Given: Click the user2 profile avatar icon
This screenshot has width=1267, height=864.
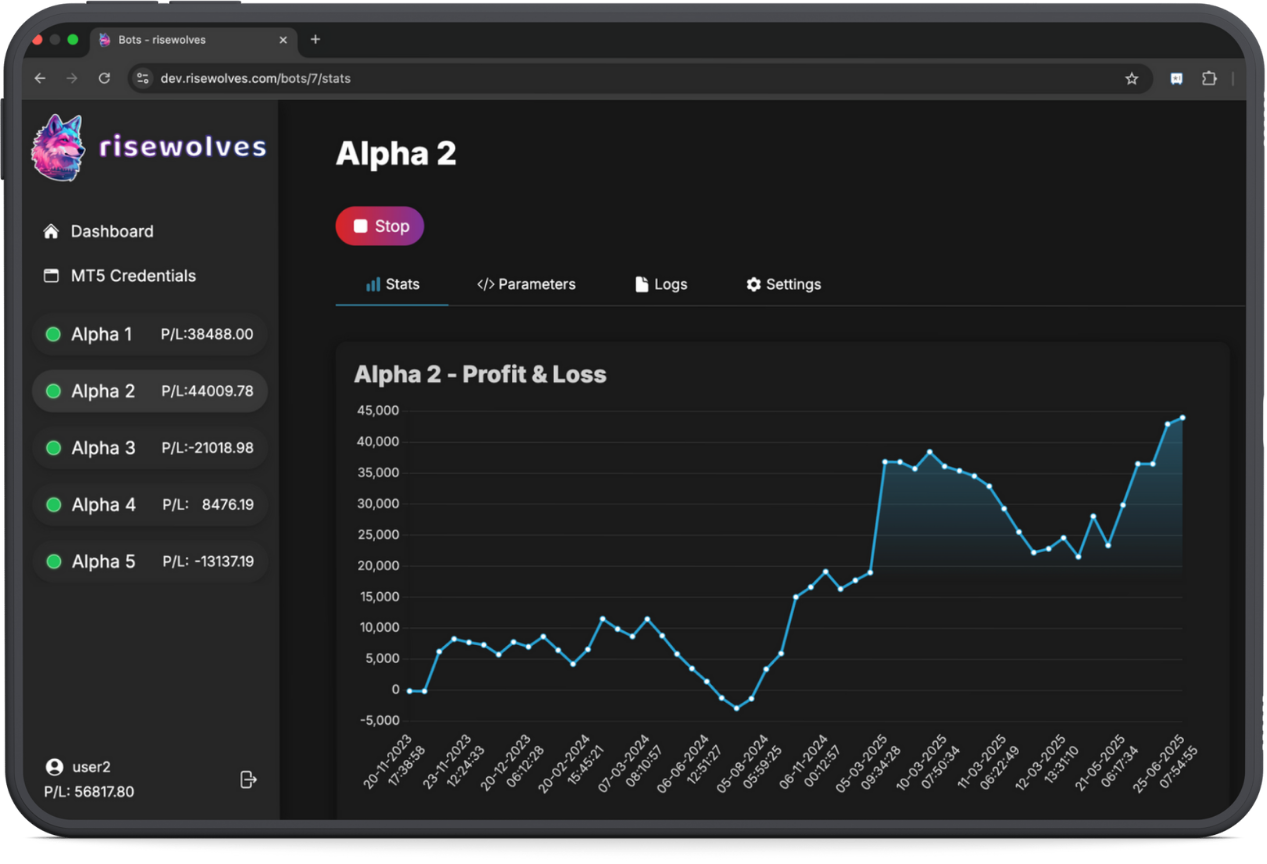Looking at the screenshot, I should [54, 767].
